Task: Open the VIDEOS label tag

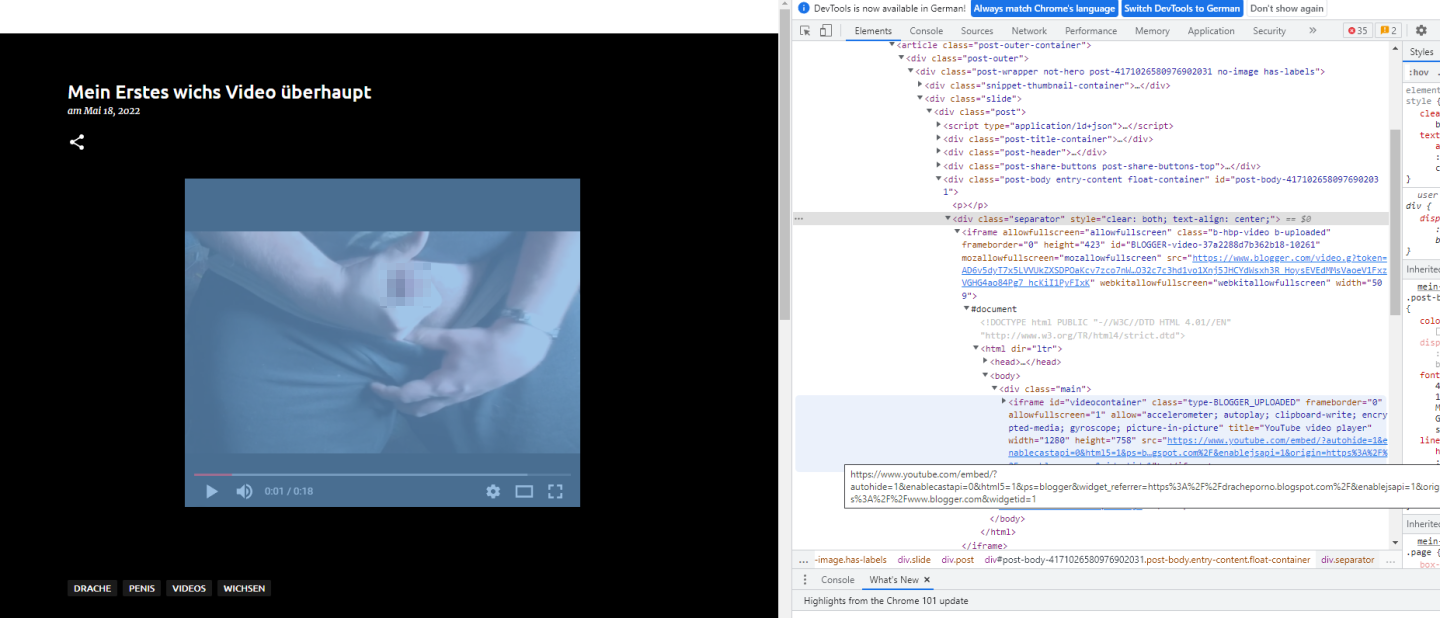Action: (189, 588)
